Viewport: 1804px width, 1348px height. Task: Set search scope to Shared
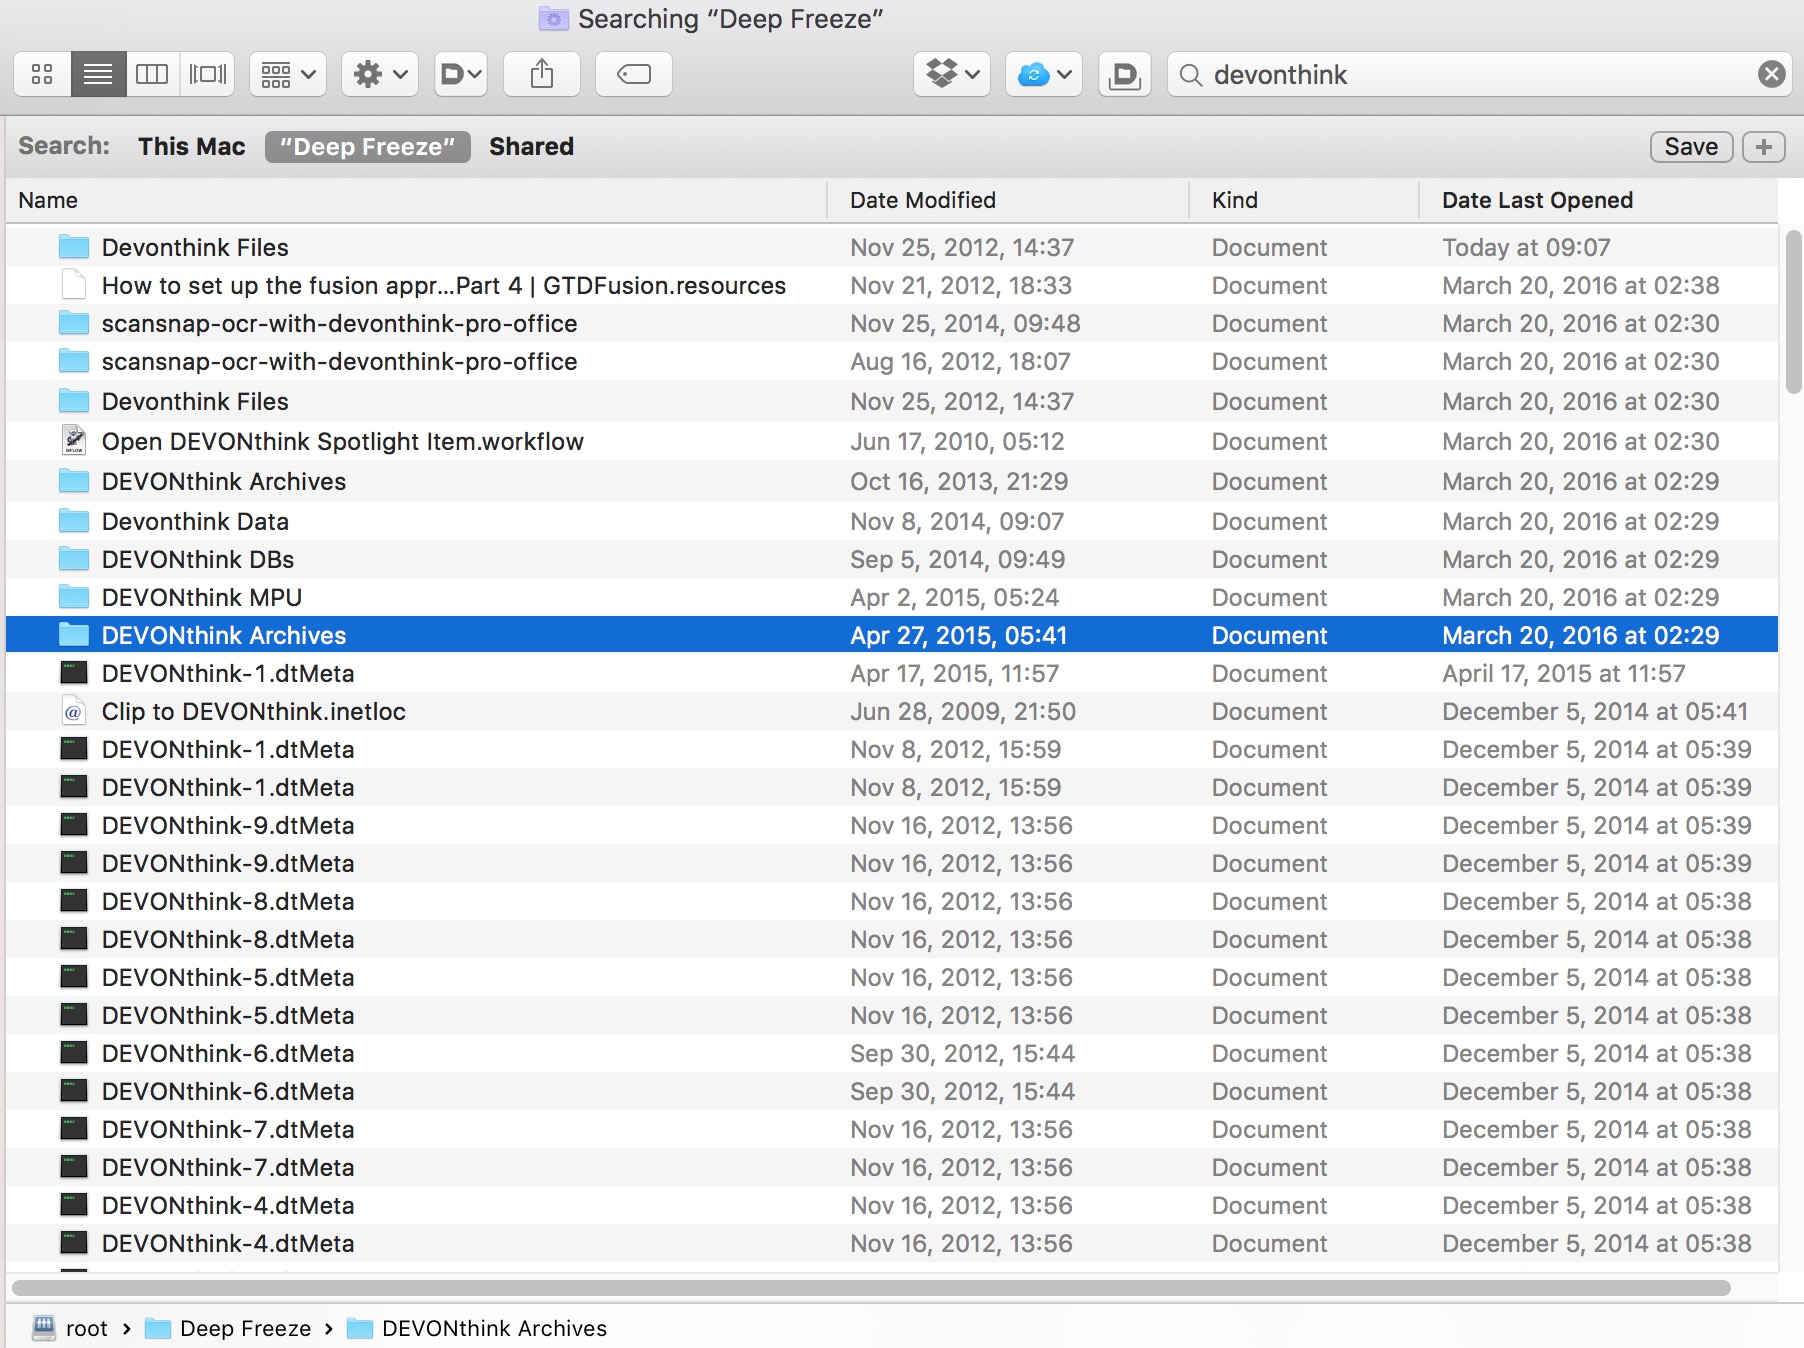[531, 146]
